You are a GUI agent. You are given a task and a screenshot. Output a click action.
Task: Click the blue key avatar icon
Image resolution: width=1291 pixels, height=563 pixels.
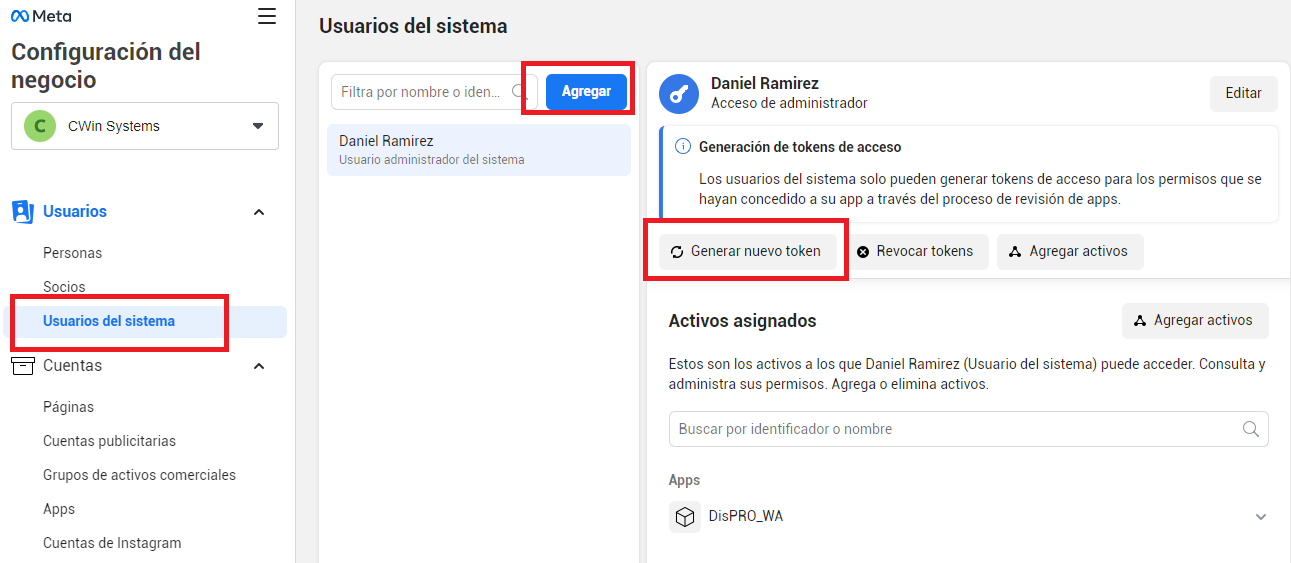tap(678, 94)
